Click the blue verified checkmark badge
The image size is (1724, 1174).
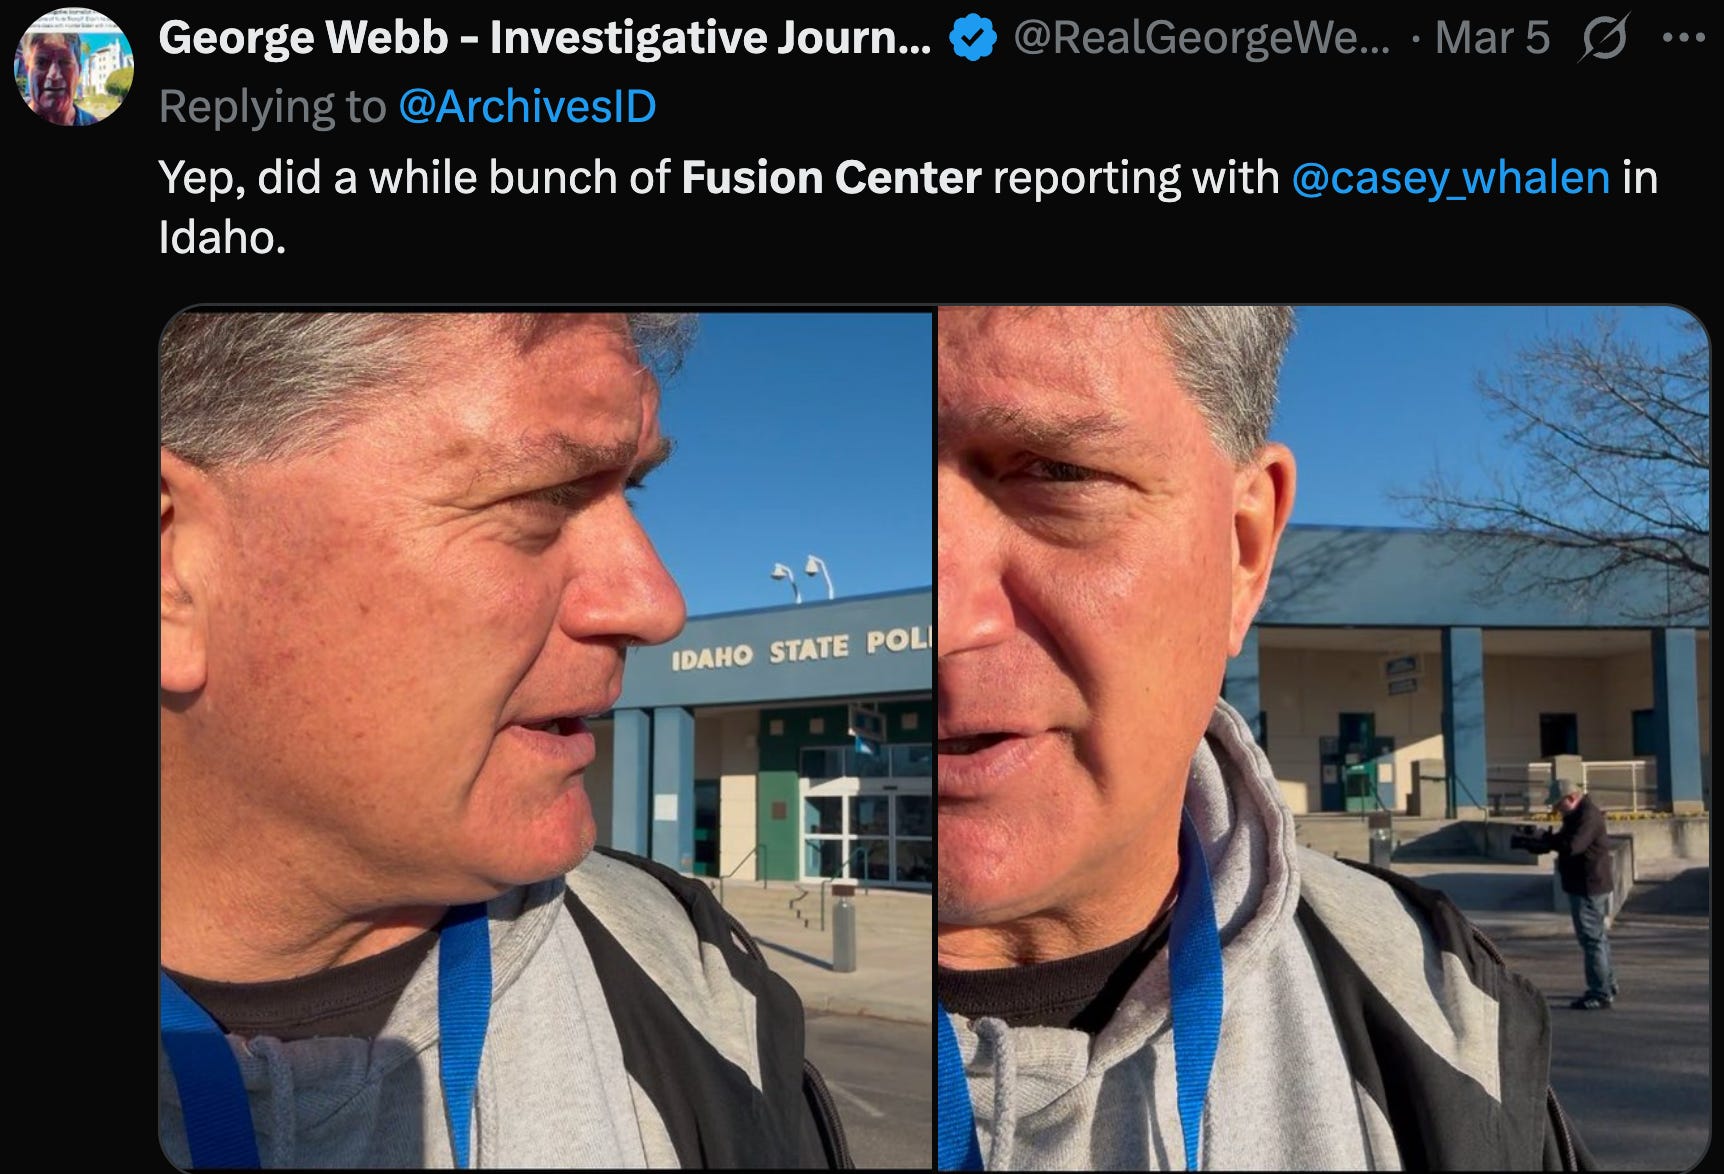pos(972,39)
